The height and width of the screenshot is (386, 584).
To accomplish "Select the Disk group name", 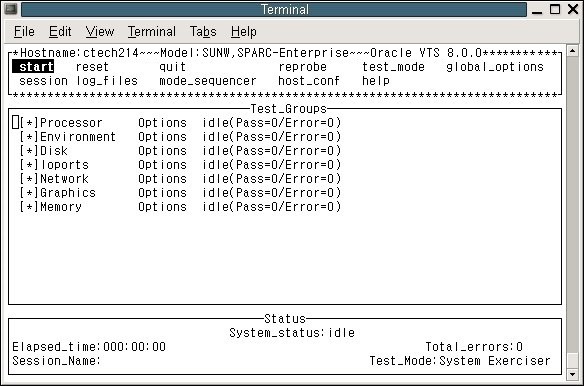I will point(54,151).
